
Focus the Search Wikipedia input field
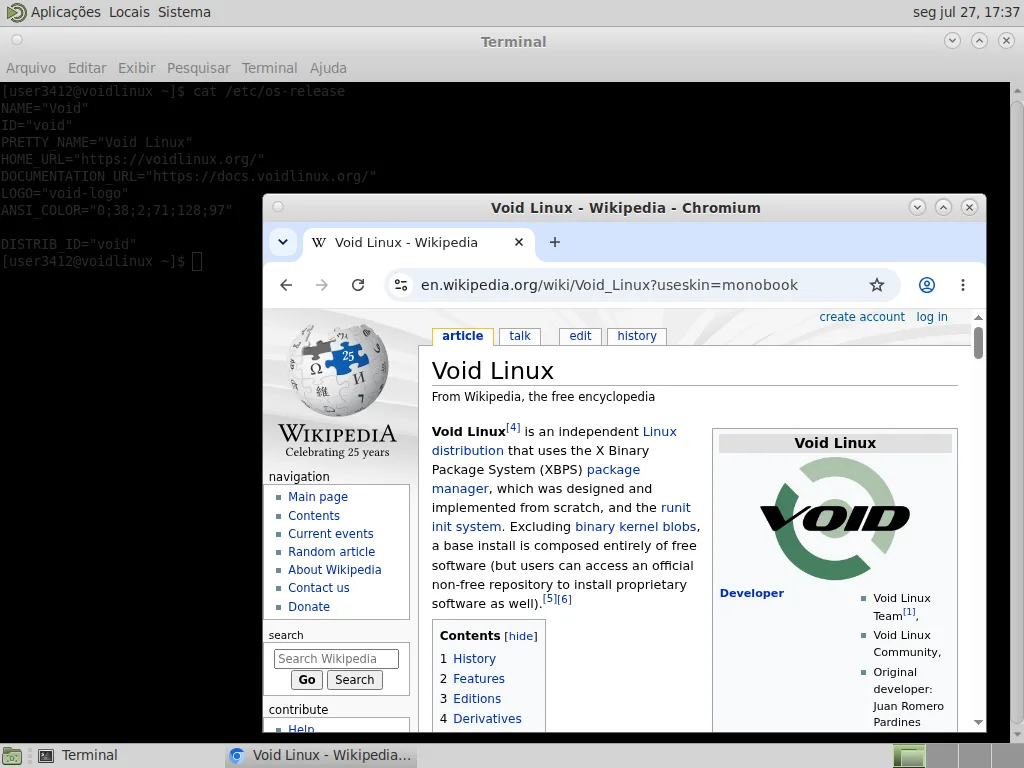[336, 659]
